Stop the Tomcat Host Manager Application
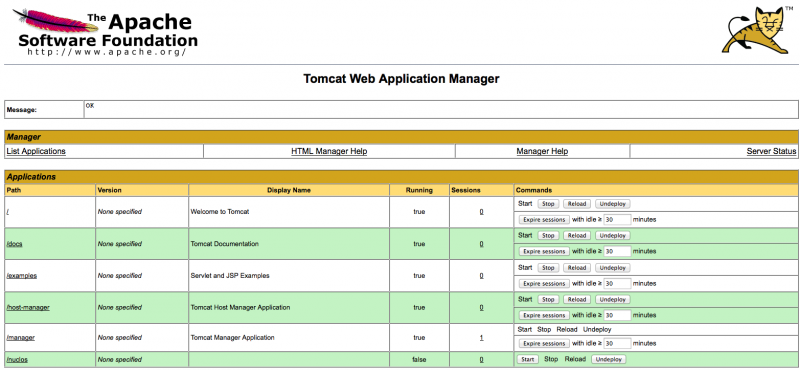Image resolution: width=800 pixels, height=370 pixels. [x=548, y=300]
